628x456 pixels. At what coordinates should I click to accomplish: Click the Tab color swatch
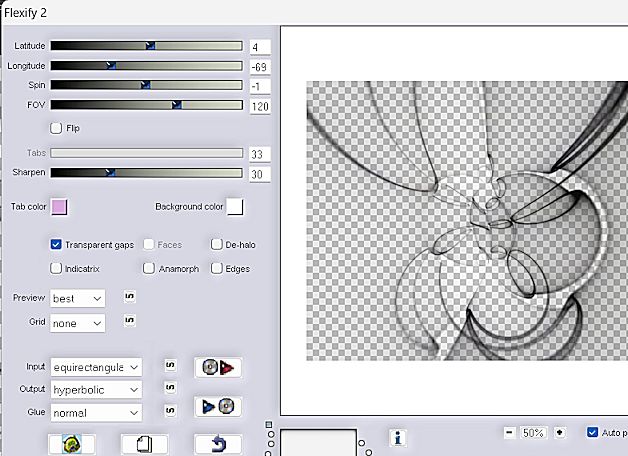pyautogui.click(x=59, y=207)
